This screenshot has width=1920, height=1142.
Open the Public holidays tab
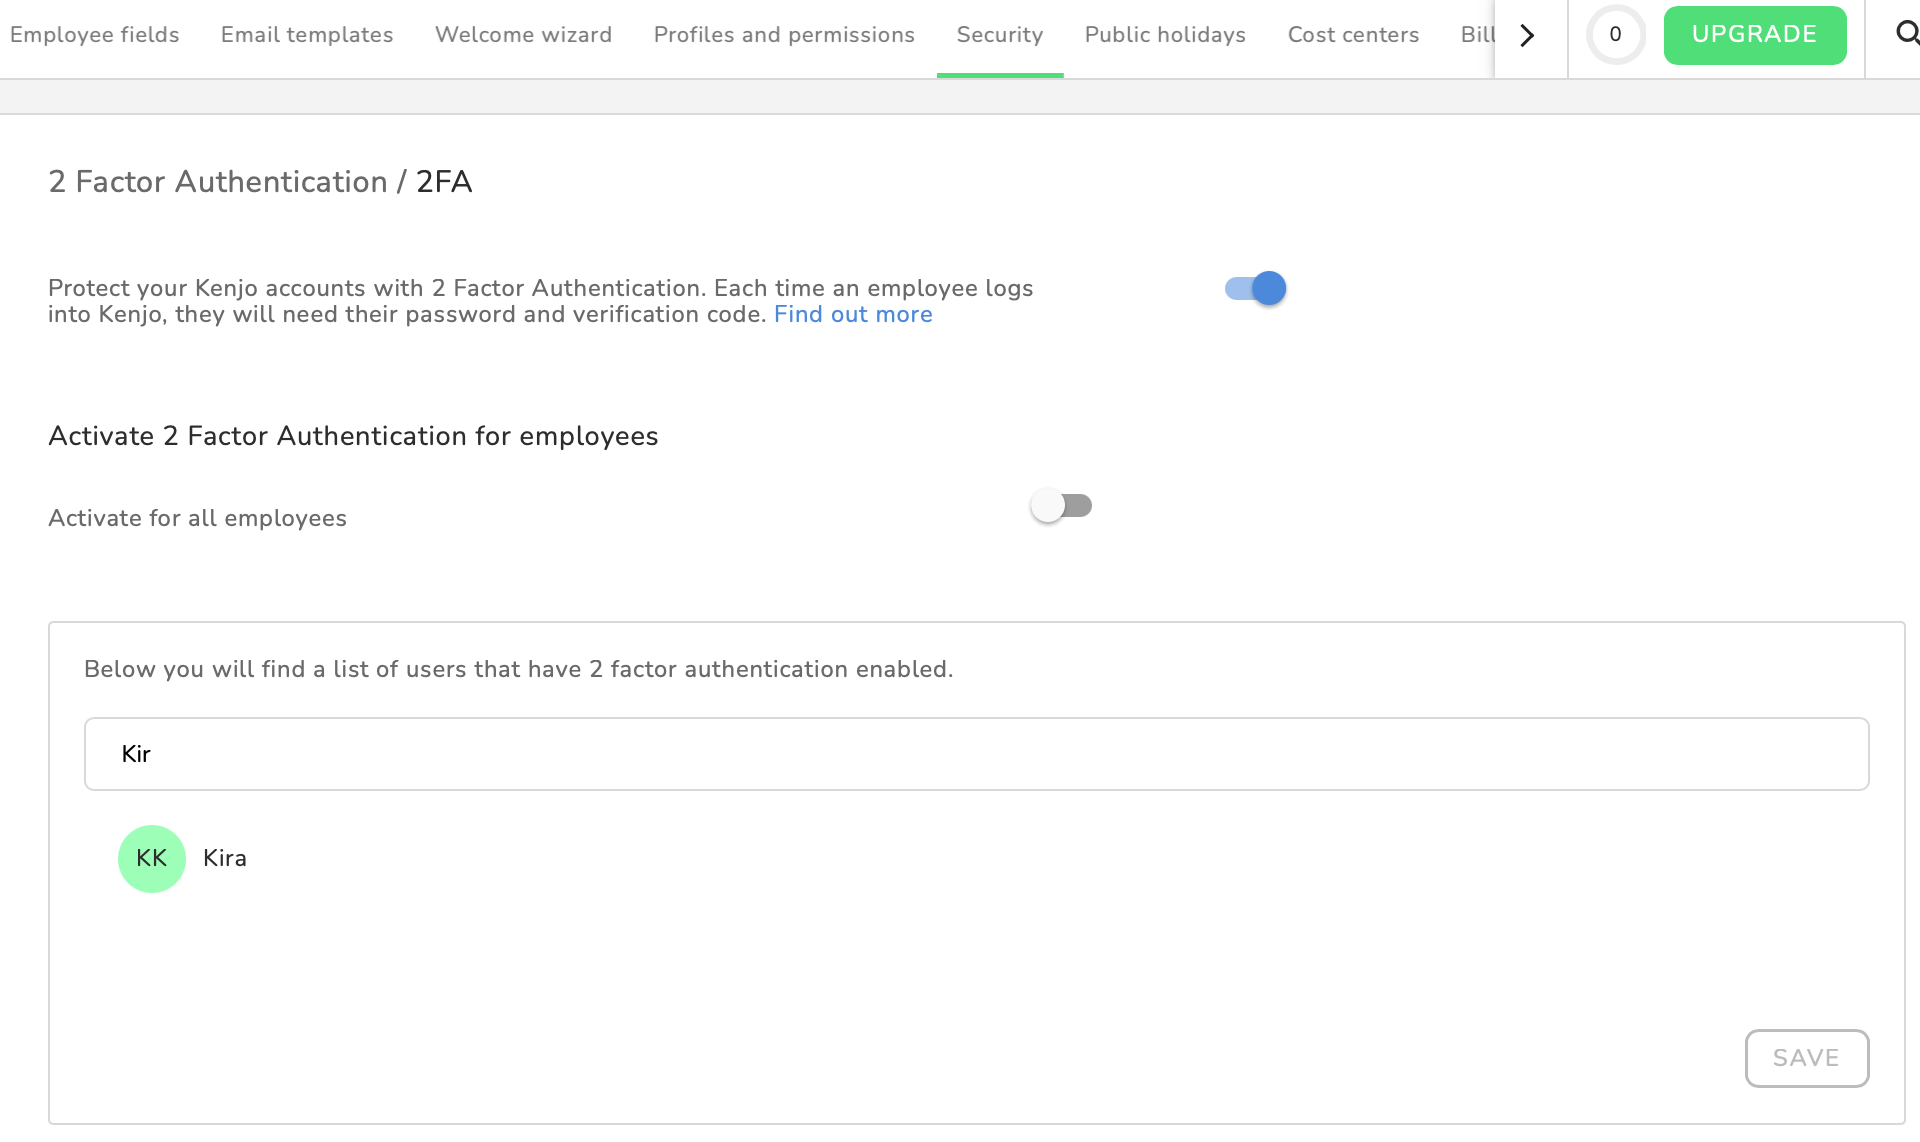(1165, 35)
